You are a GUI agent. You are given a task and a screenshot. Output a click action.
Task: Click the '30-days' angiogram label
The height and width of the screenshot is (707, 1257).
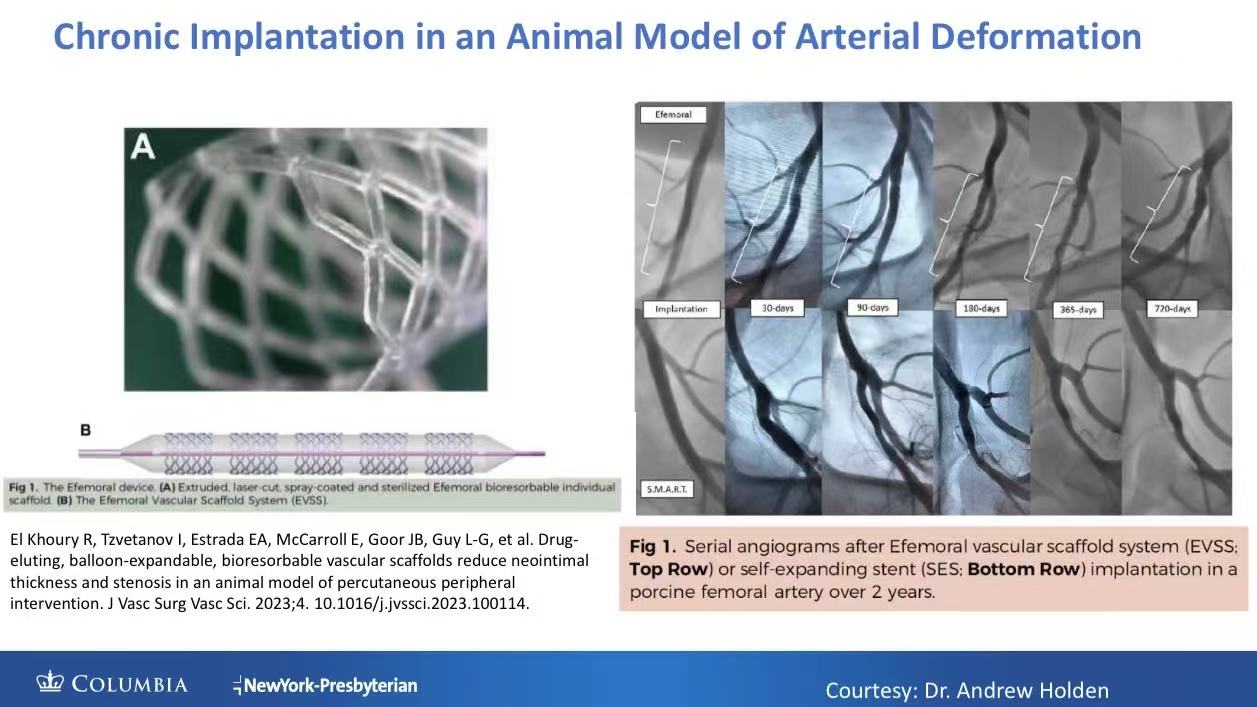(777, 308)
